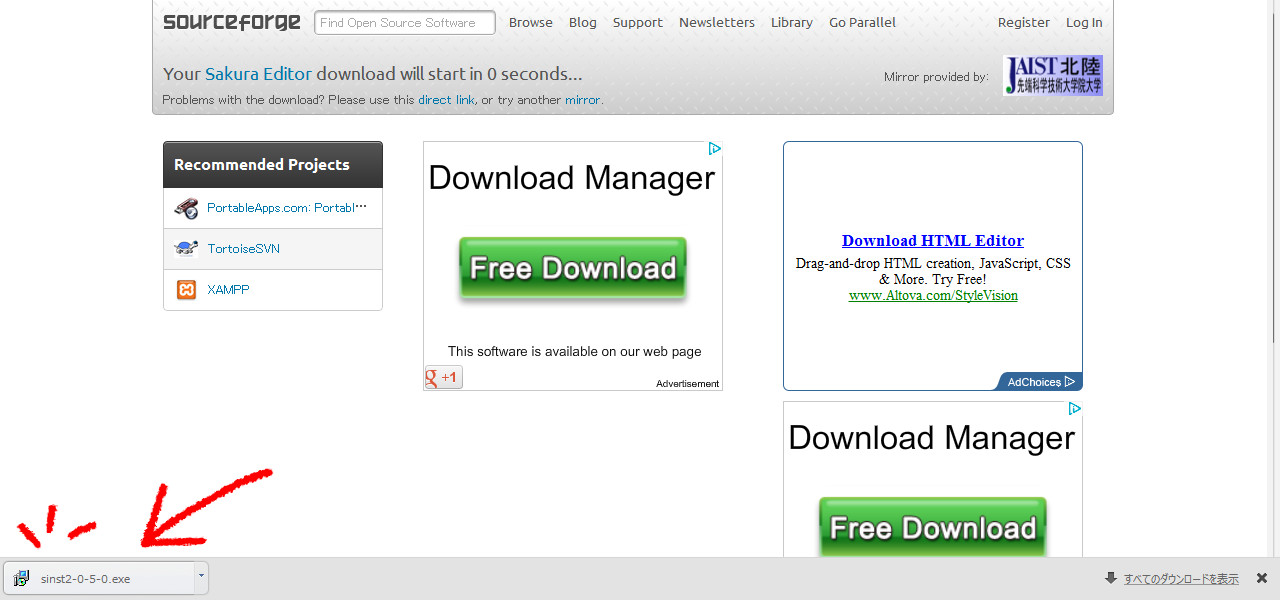Click the 'Mirror provided by:' label
Image resolution: width=1280 pixels, height=600 pixels.
point(936,77)
